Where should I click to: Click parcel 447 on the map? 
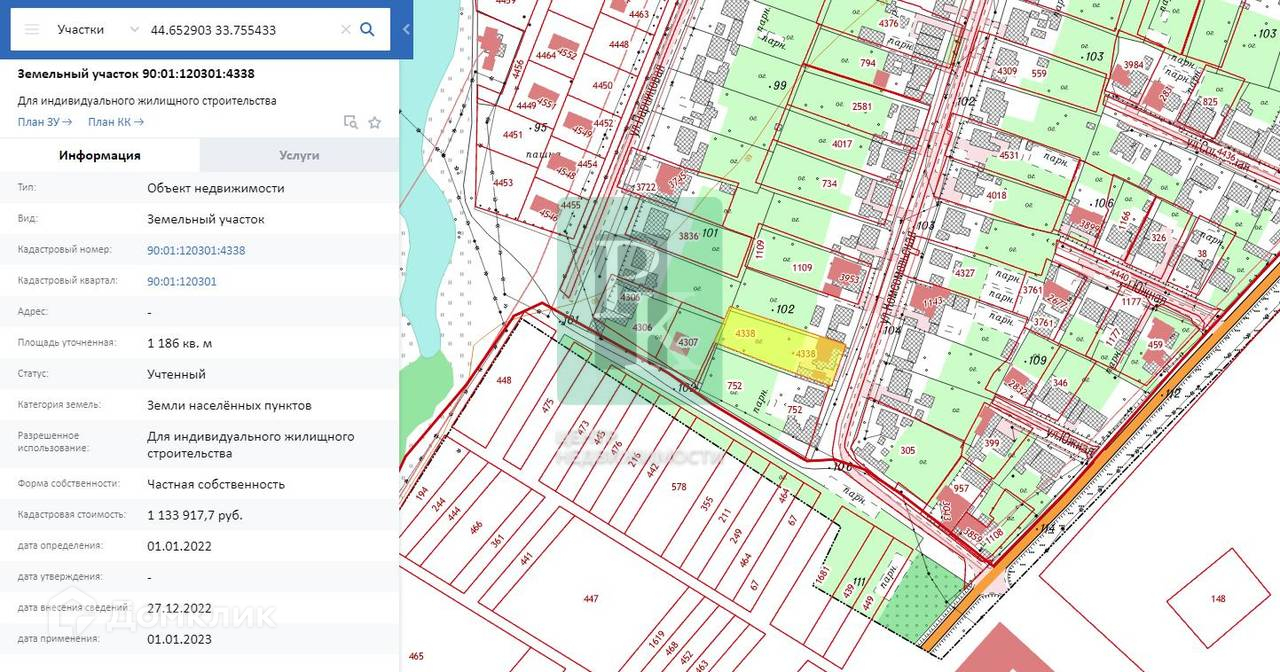591,598
